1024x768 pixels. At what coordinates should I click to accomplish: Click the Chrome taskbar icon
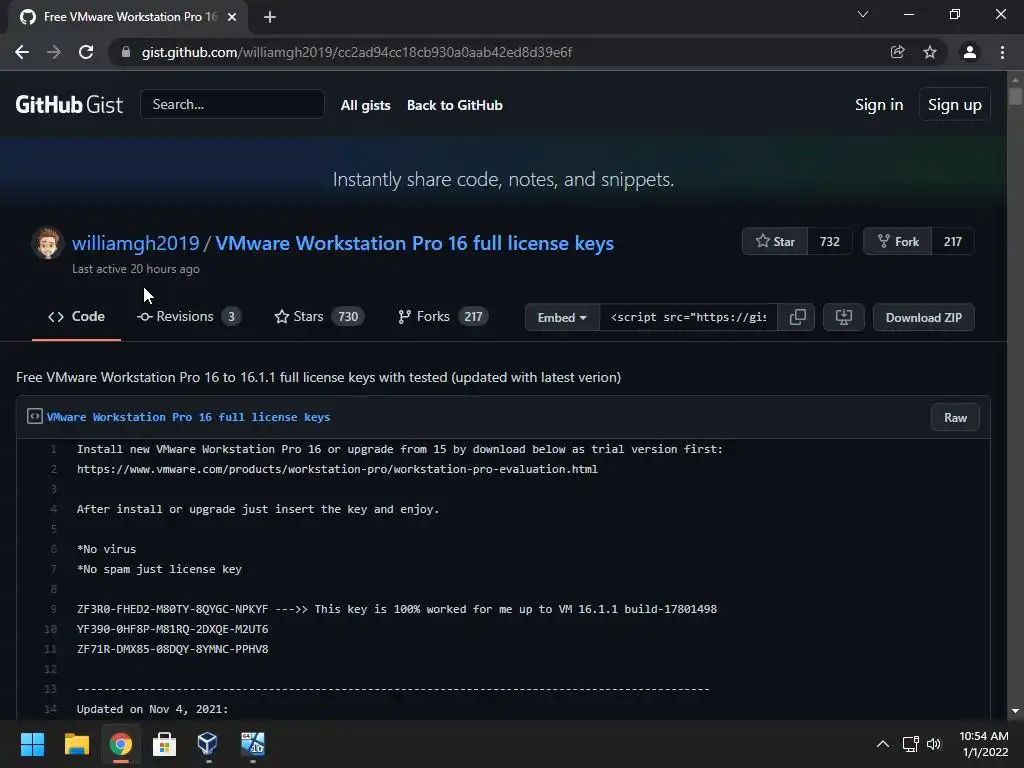click(120, 744)
